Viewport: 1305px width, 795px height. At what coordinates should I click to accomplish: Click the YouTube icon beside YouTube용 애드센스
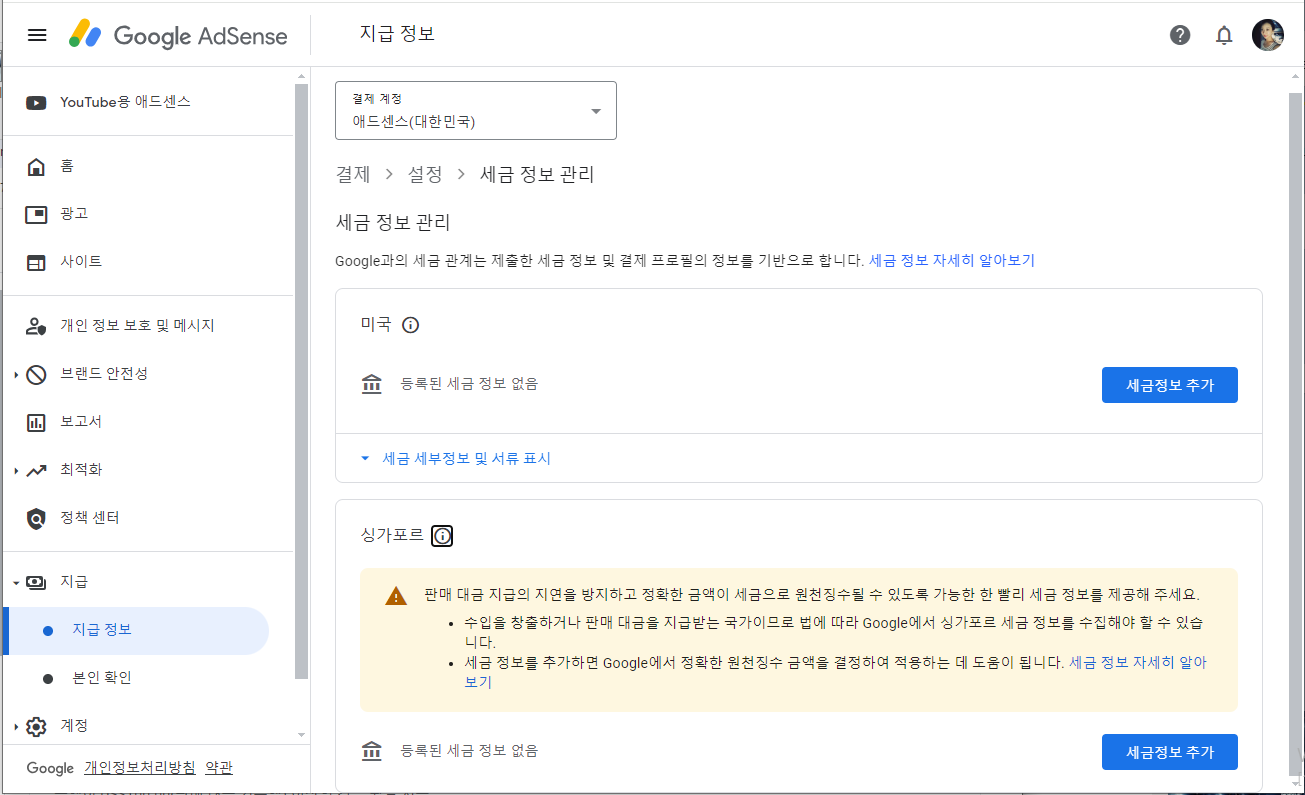36,102
